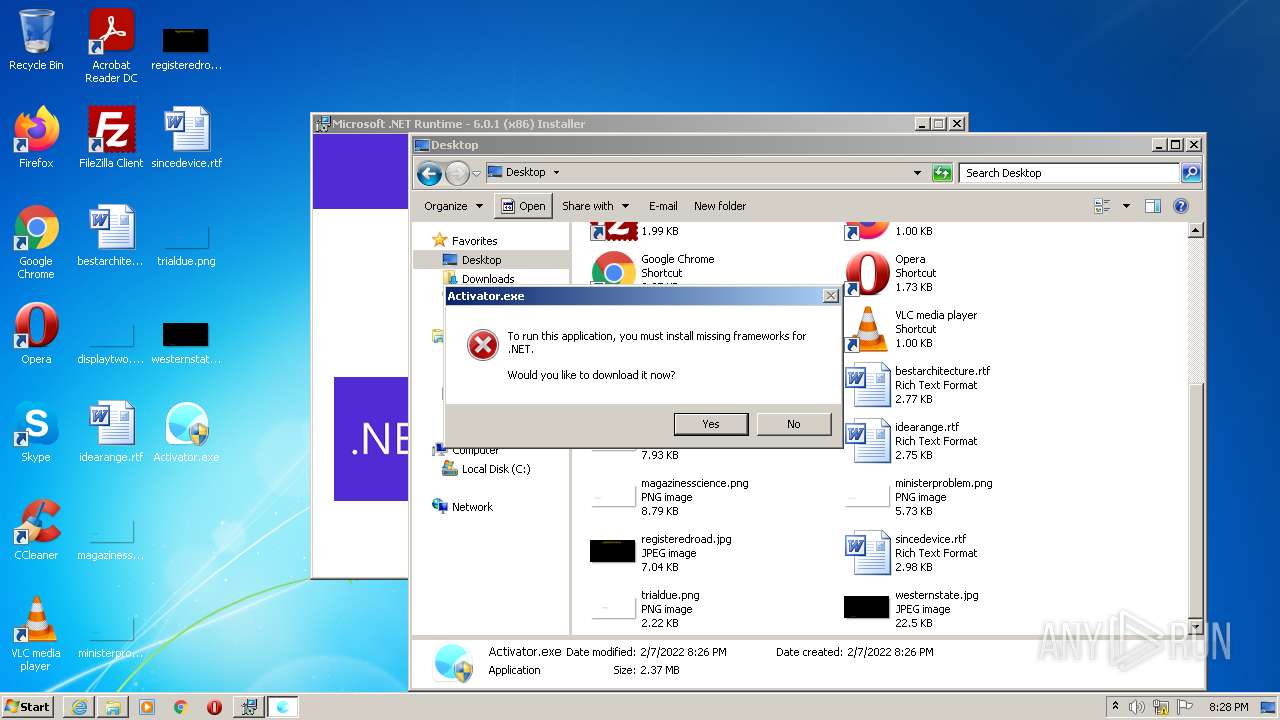This screenshot has height=720, width=1280.
Task: Show hidden system tray icons
Action: (1116, 706)
